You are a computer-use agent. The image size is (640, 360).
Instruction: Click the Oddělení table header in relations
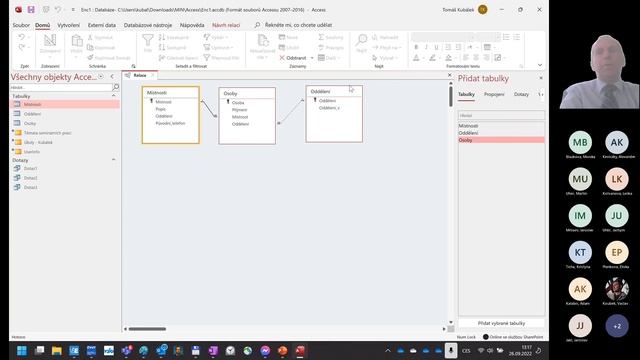click(334, 91)
